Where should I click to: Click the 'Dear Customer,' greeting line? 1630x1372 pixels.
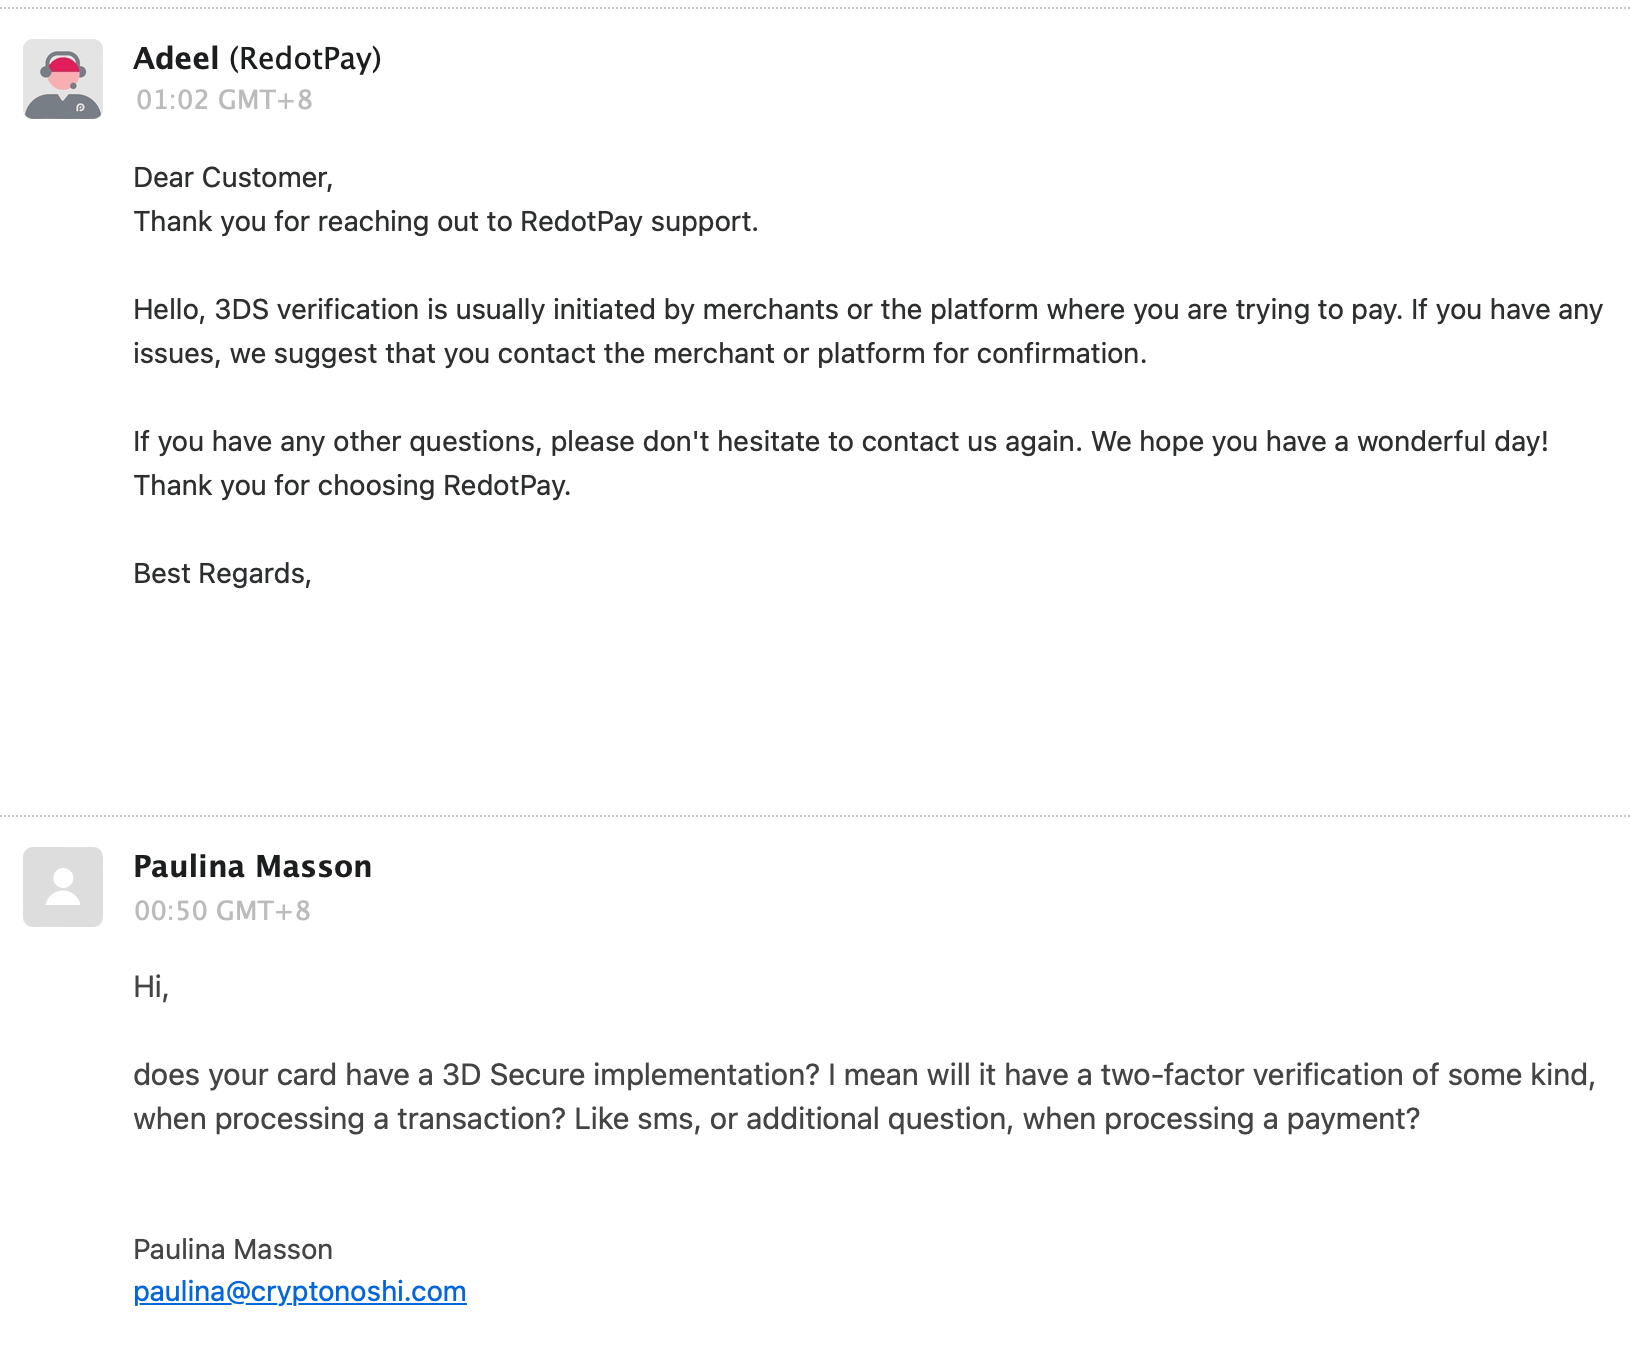pyautogui.click(x=233, y=178)
